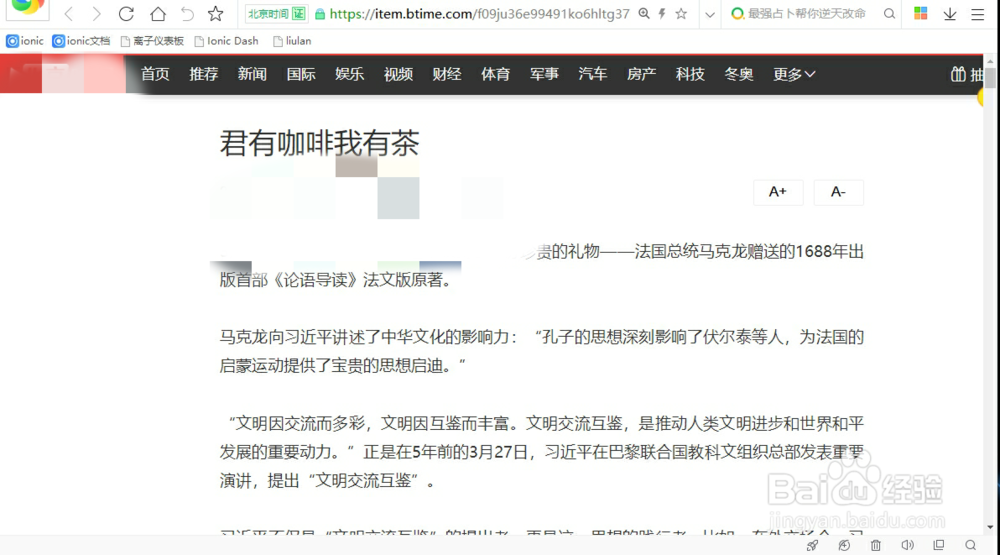
Task: Reload the page with refresh icon
Action: (x=126, y=13)
